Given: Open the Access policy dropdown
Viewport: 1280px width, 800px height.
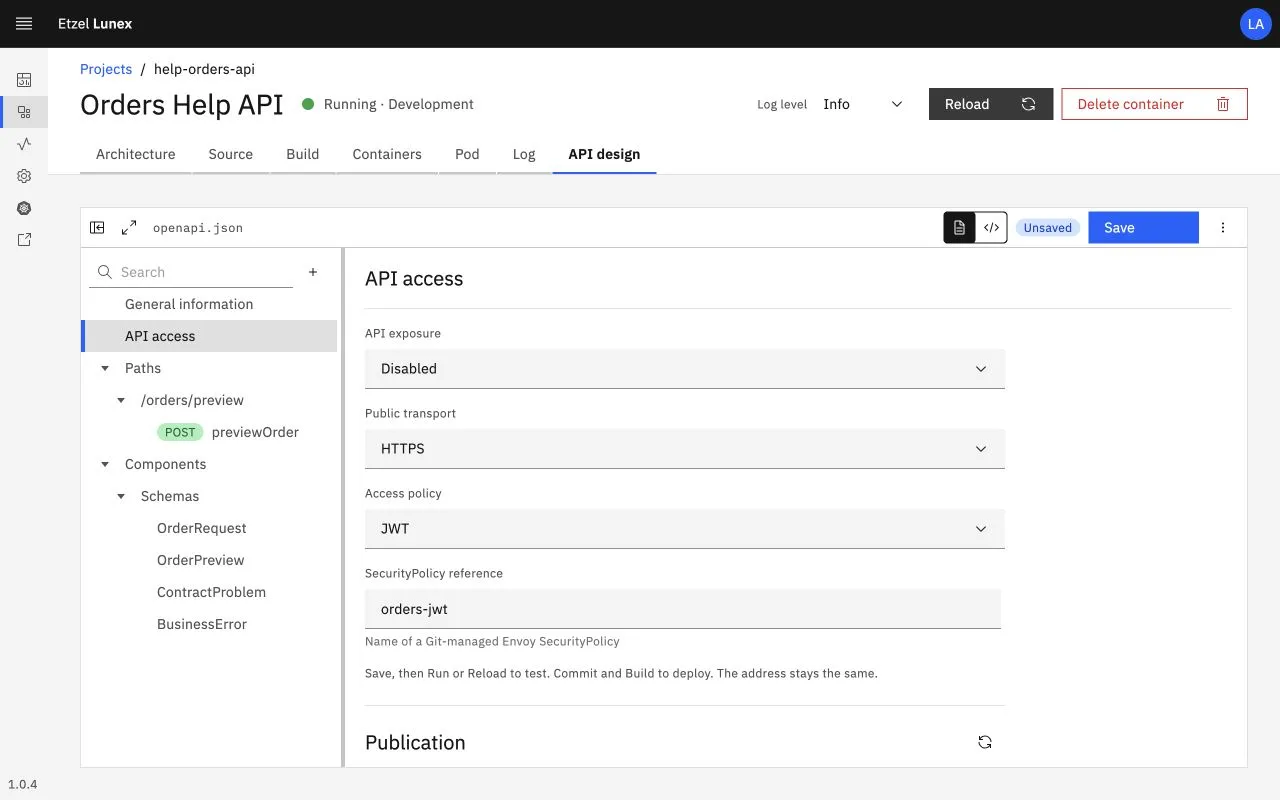Looking at the screenshot, I should [685, 528].
